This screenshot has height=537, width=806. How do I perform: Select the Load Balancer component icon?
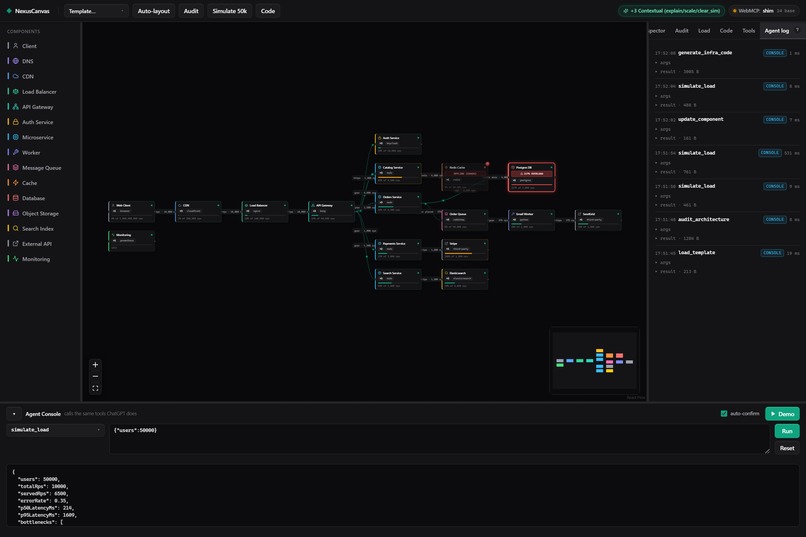pyautogui.click(x=15, y=91)
